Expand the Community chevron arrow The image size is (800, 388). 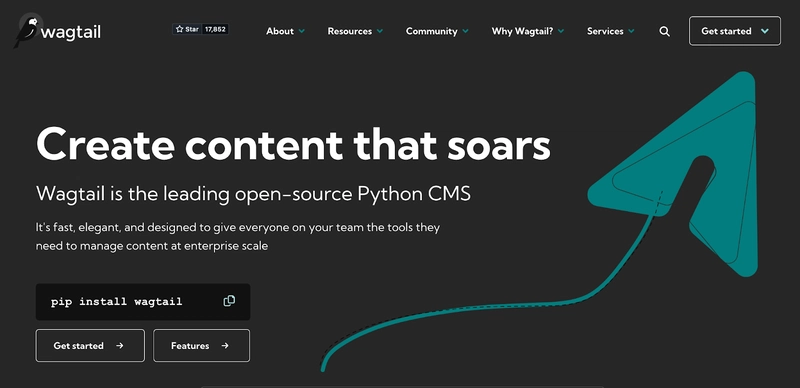click(x=465, y=31)
